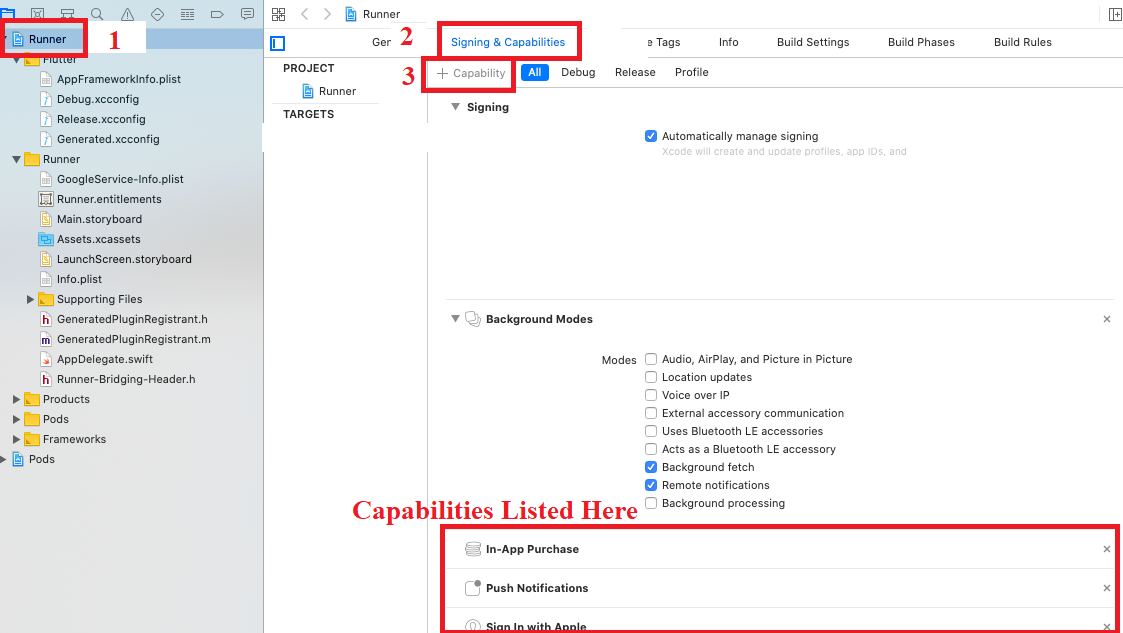Screen dimensions: 1123x633
Task: Switch to the Build Rules tab
Action: tap(1023, 42)
